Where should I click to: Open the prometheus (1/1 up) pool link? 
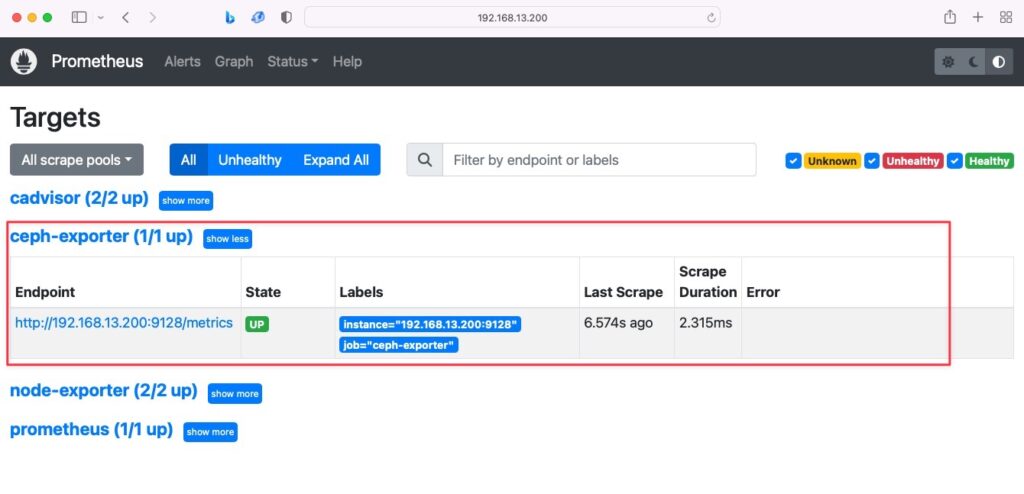[x=91, y=429]
